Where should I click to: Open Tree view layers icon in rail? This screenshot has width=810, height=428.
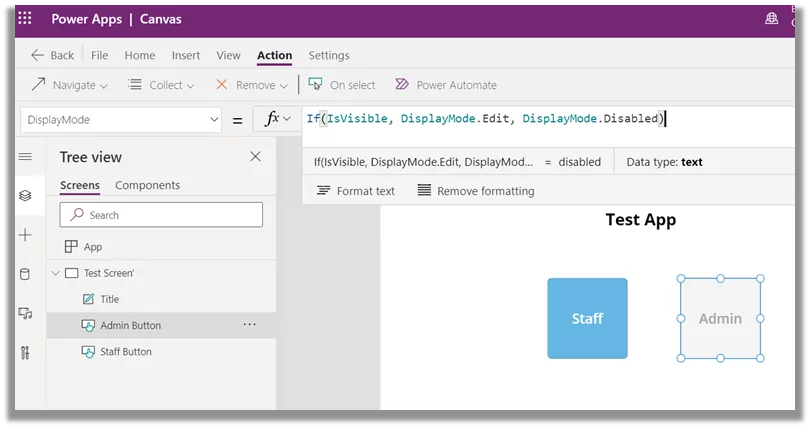[x=25, y=196]
